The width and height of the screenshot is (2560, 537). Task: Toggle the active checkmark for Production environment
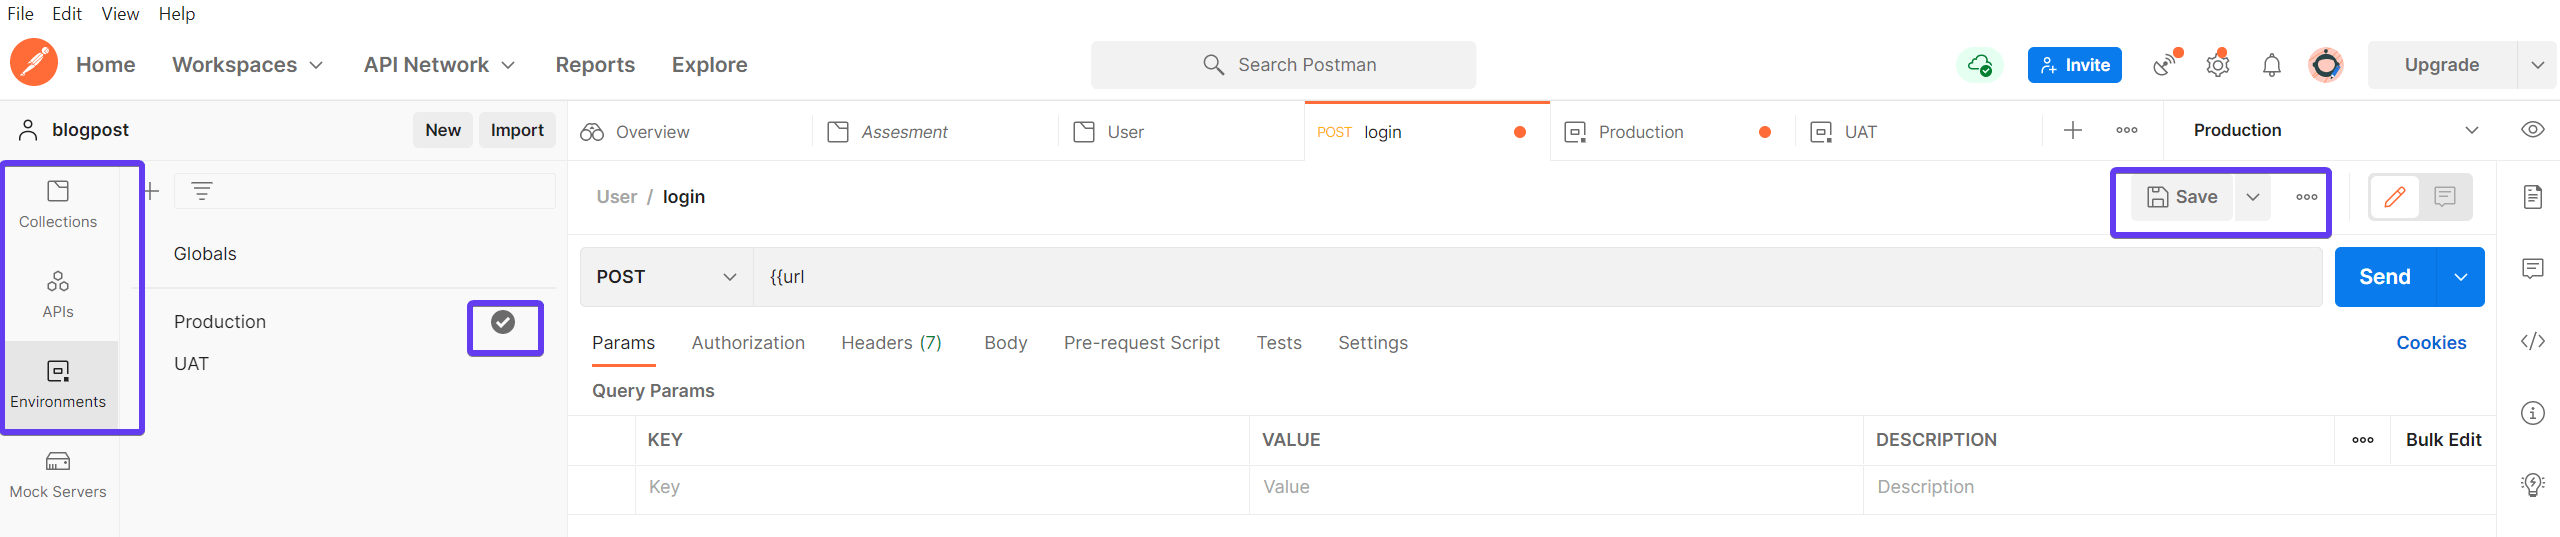pyautogui.click(x=503, y=322)
